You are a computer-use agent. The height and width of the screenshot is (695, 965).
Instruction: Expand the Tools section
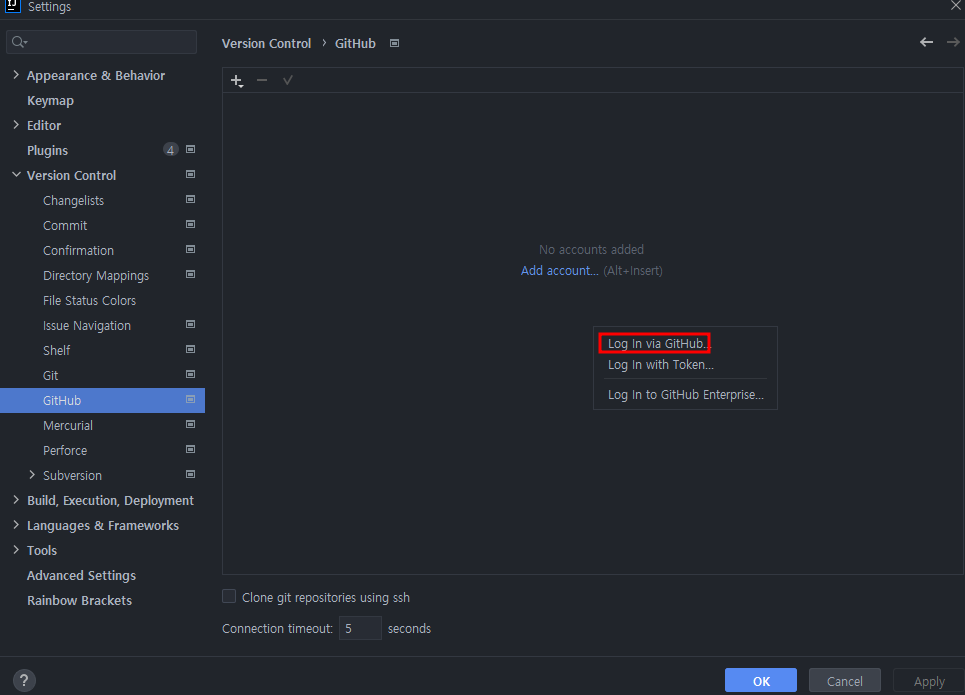[x=16, y=550]
